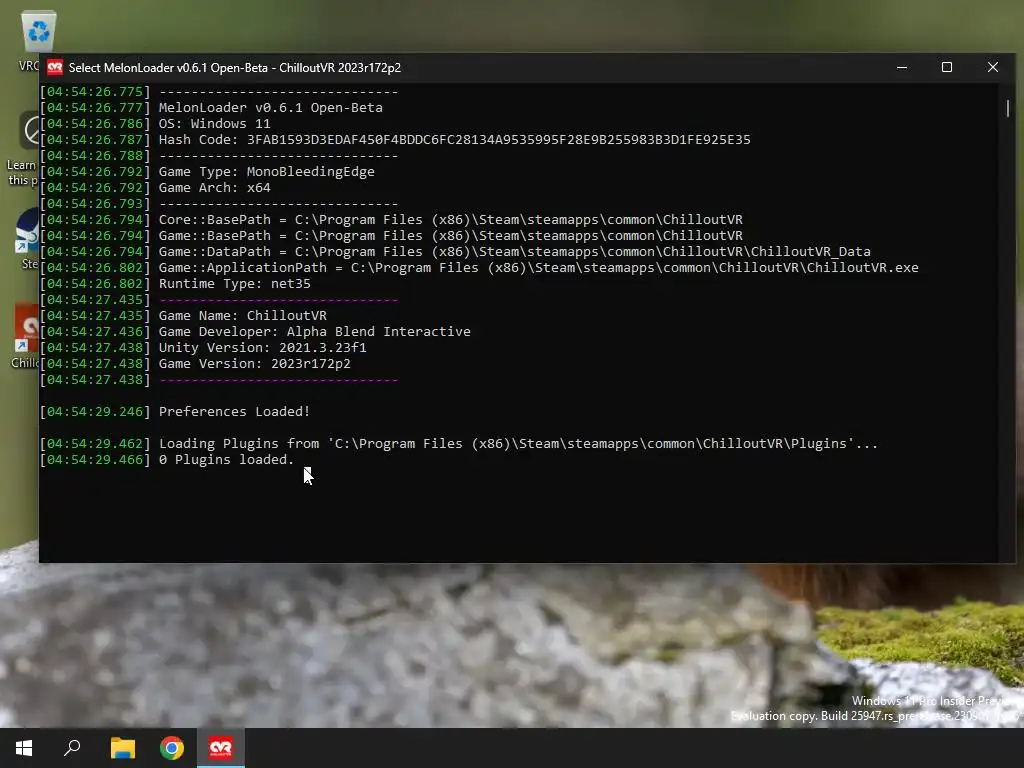Open the Windows Start menu
This screenshot has height=768, width=1024.
point(24,748)
